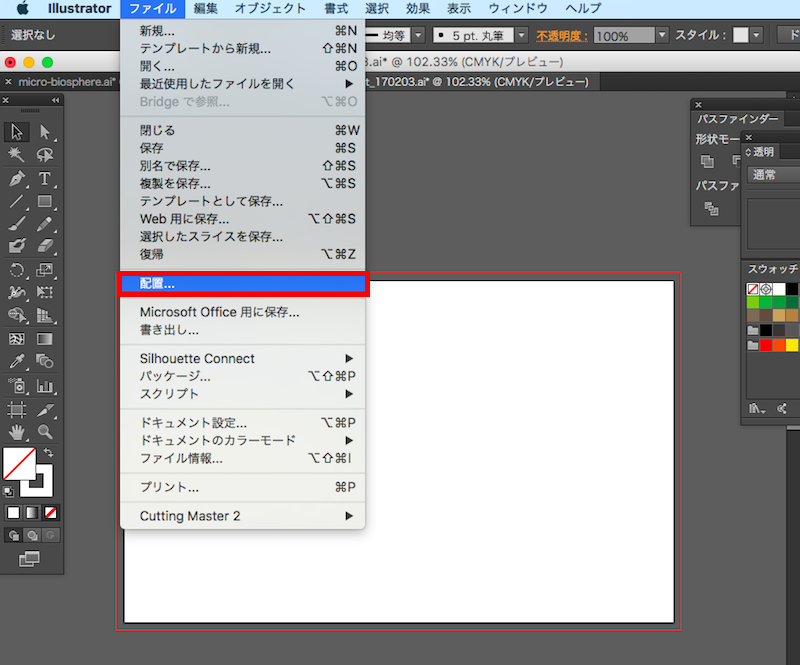Expand 最近使用したファイルを開く submenu
Viewport: 800px width, 665px height.
[x=243, y=84]
